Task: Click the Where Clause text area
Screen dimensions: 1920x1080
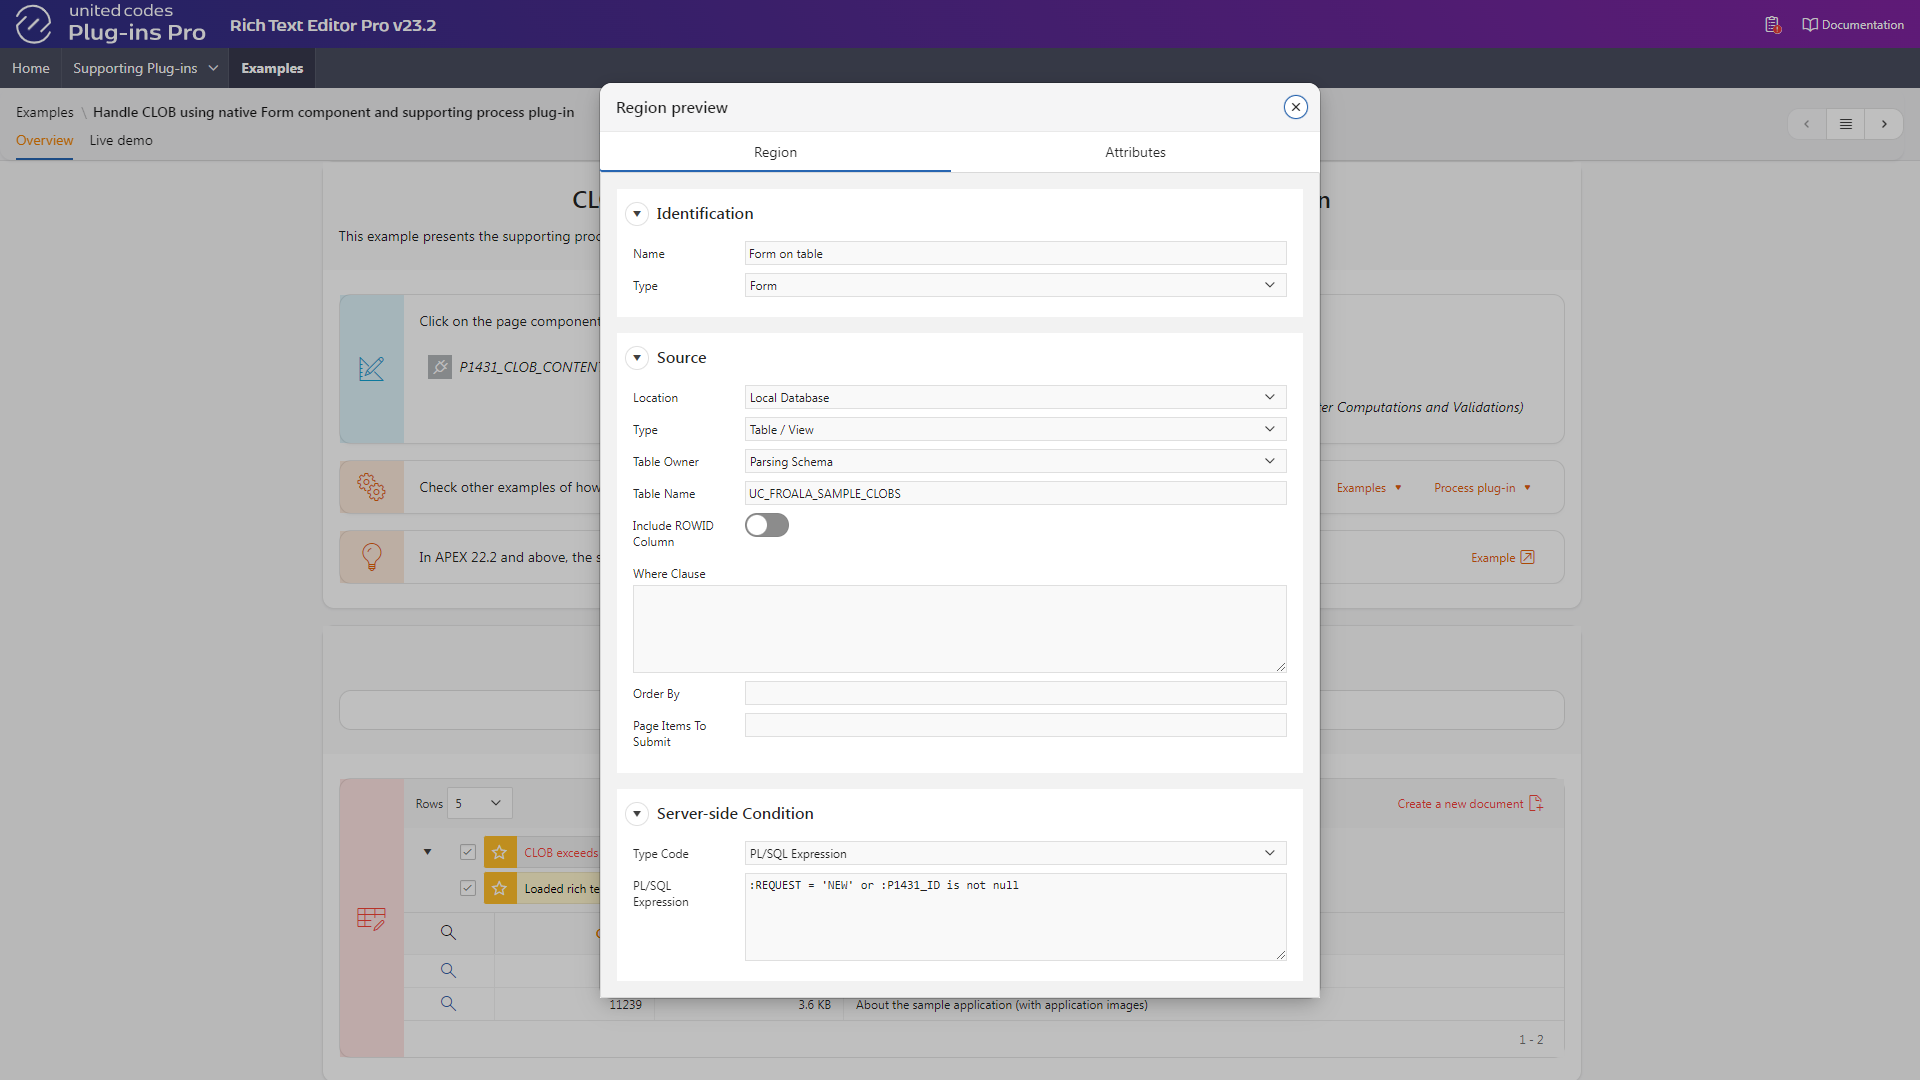Action: 959,628
